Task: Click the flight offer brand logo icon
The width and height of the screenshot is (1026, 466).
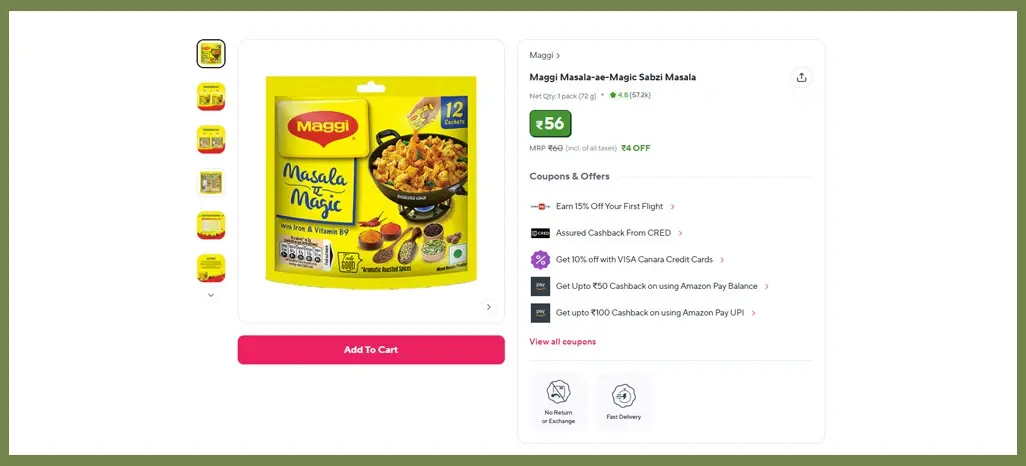Action: [540, 206]
